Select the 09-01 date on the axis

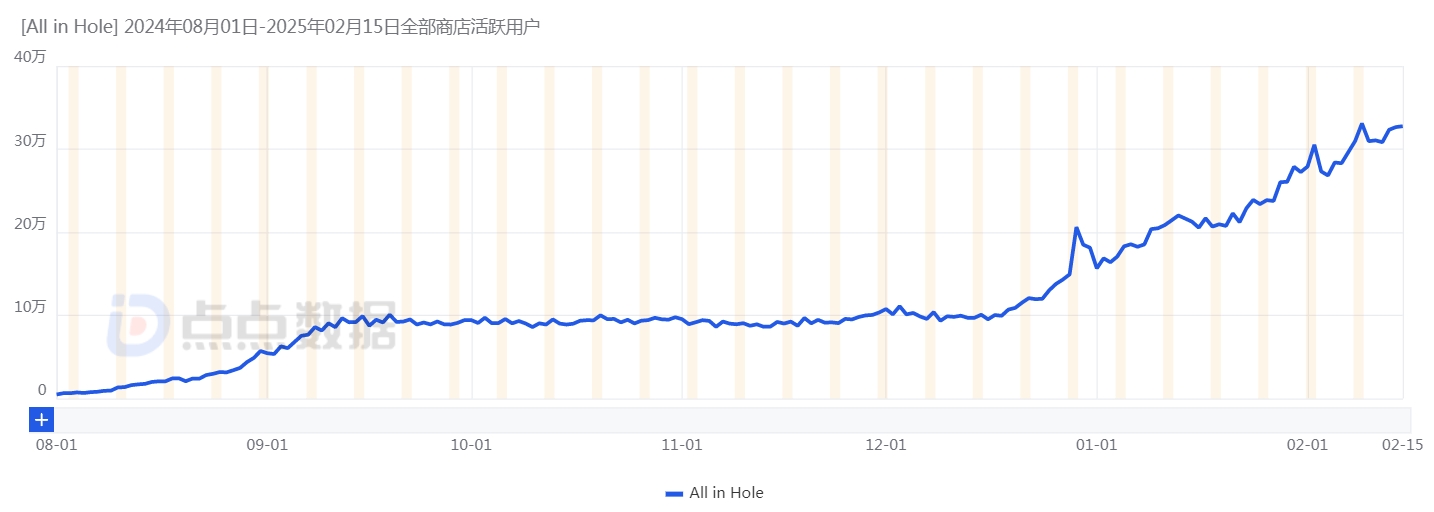(266, 444)
